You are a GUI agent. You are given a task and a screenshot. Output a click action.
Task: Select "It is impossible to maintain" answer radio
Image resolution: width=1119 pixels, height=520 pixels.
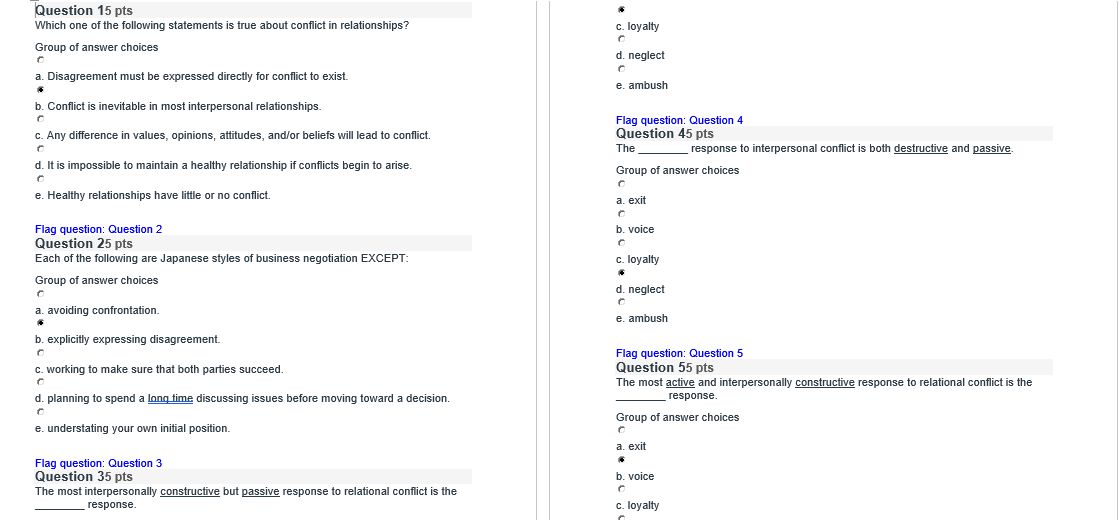[39, 149]
